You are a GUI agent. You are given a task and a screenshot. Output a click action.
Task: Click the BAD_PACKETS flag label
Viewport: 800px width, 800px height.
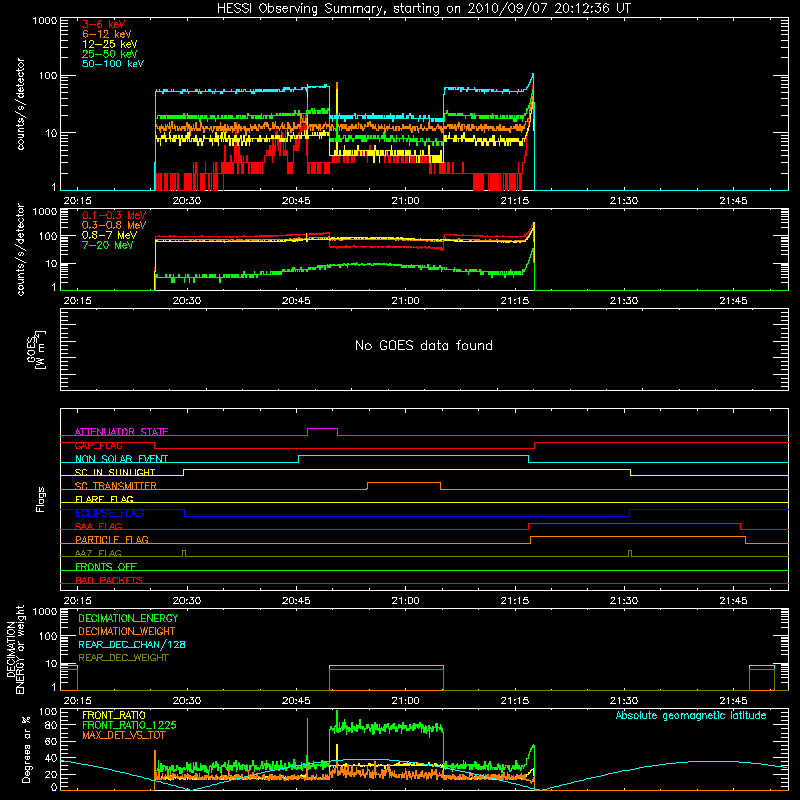tap(109, 580)
